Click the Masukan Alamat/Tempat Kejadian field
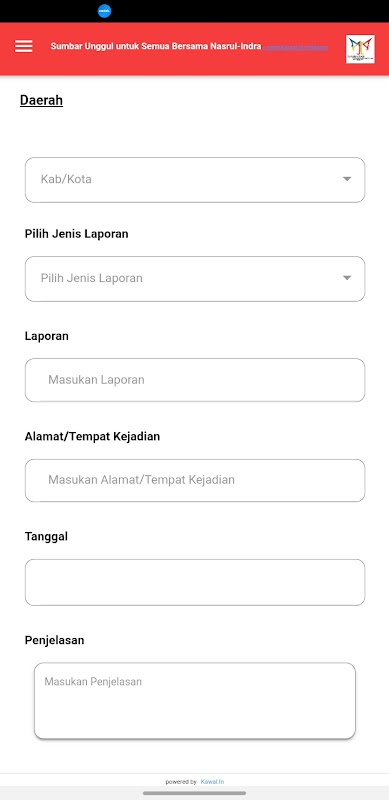The image size is (389, 800). tap(195, 480)
